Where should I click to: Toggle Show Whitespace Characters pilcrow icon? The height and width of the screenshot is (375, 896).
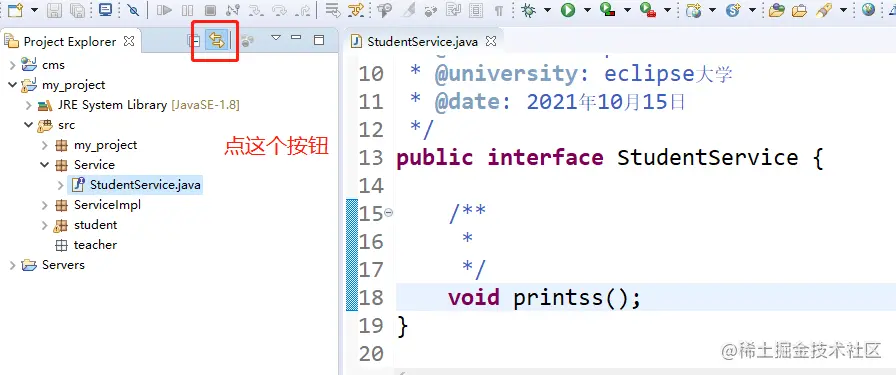tap(499, 10)
